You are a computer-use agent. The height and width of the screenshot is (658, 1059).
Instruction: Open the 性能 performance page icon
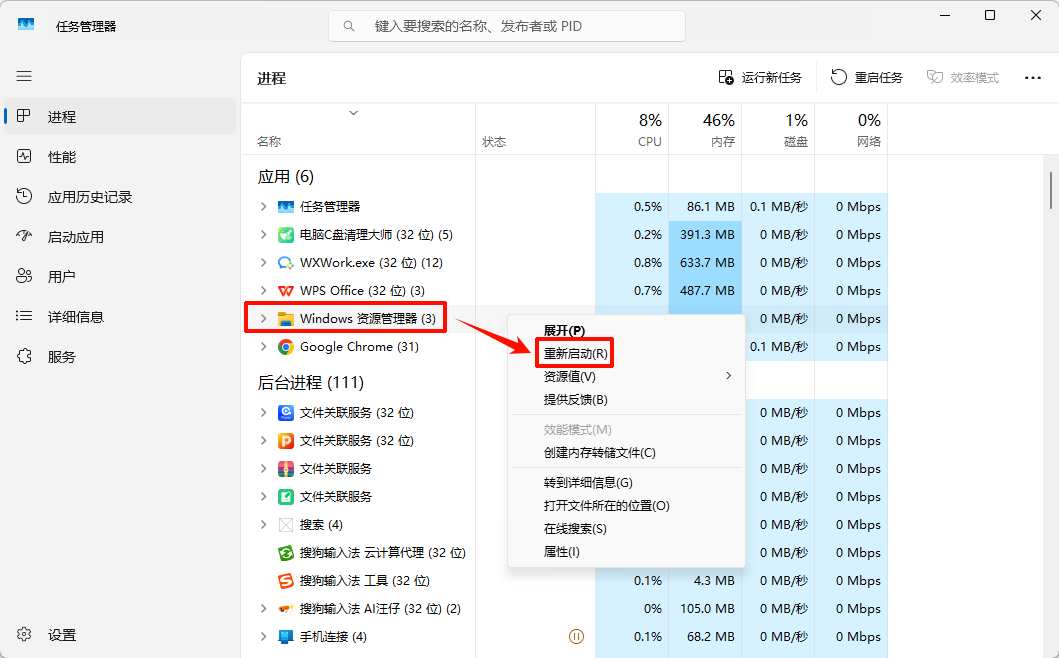24,157
